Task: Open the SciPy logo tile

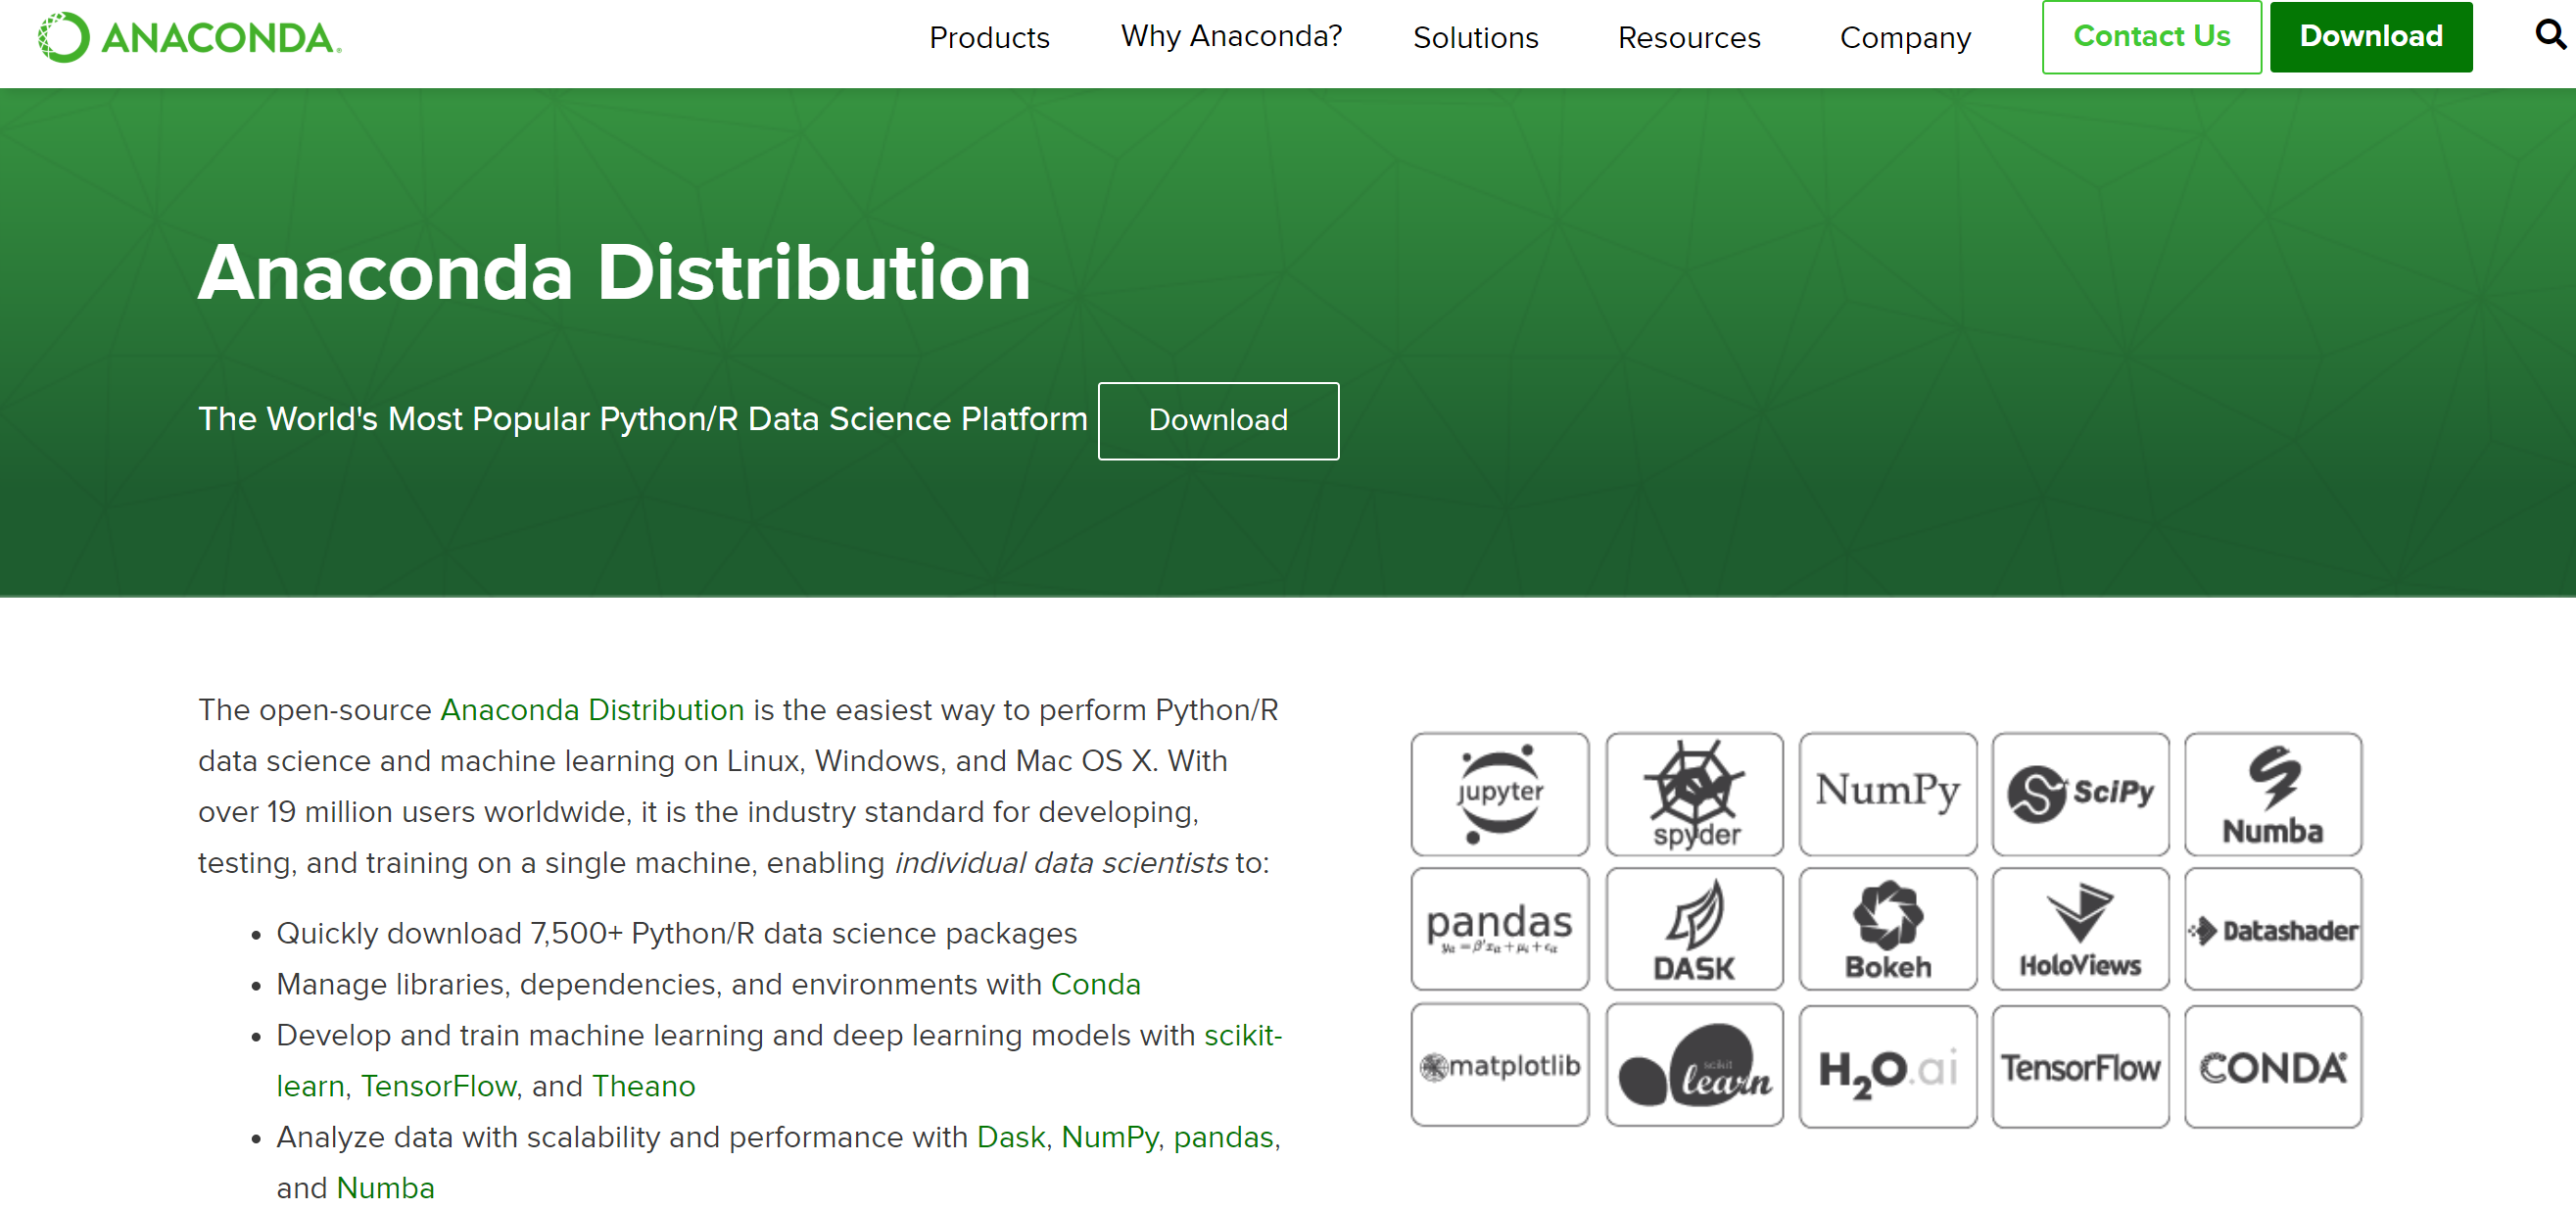Action: 2080,794
